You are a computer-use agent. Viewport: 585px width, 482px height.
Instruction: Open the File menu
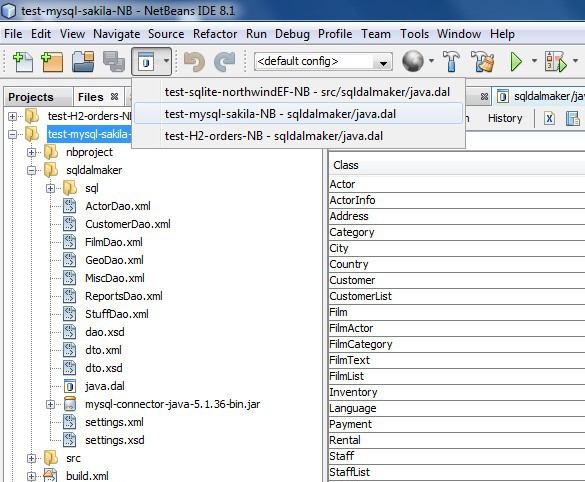pos(13,34)
